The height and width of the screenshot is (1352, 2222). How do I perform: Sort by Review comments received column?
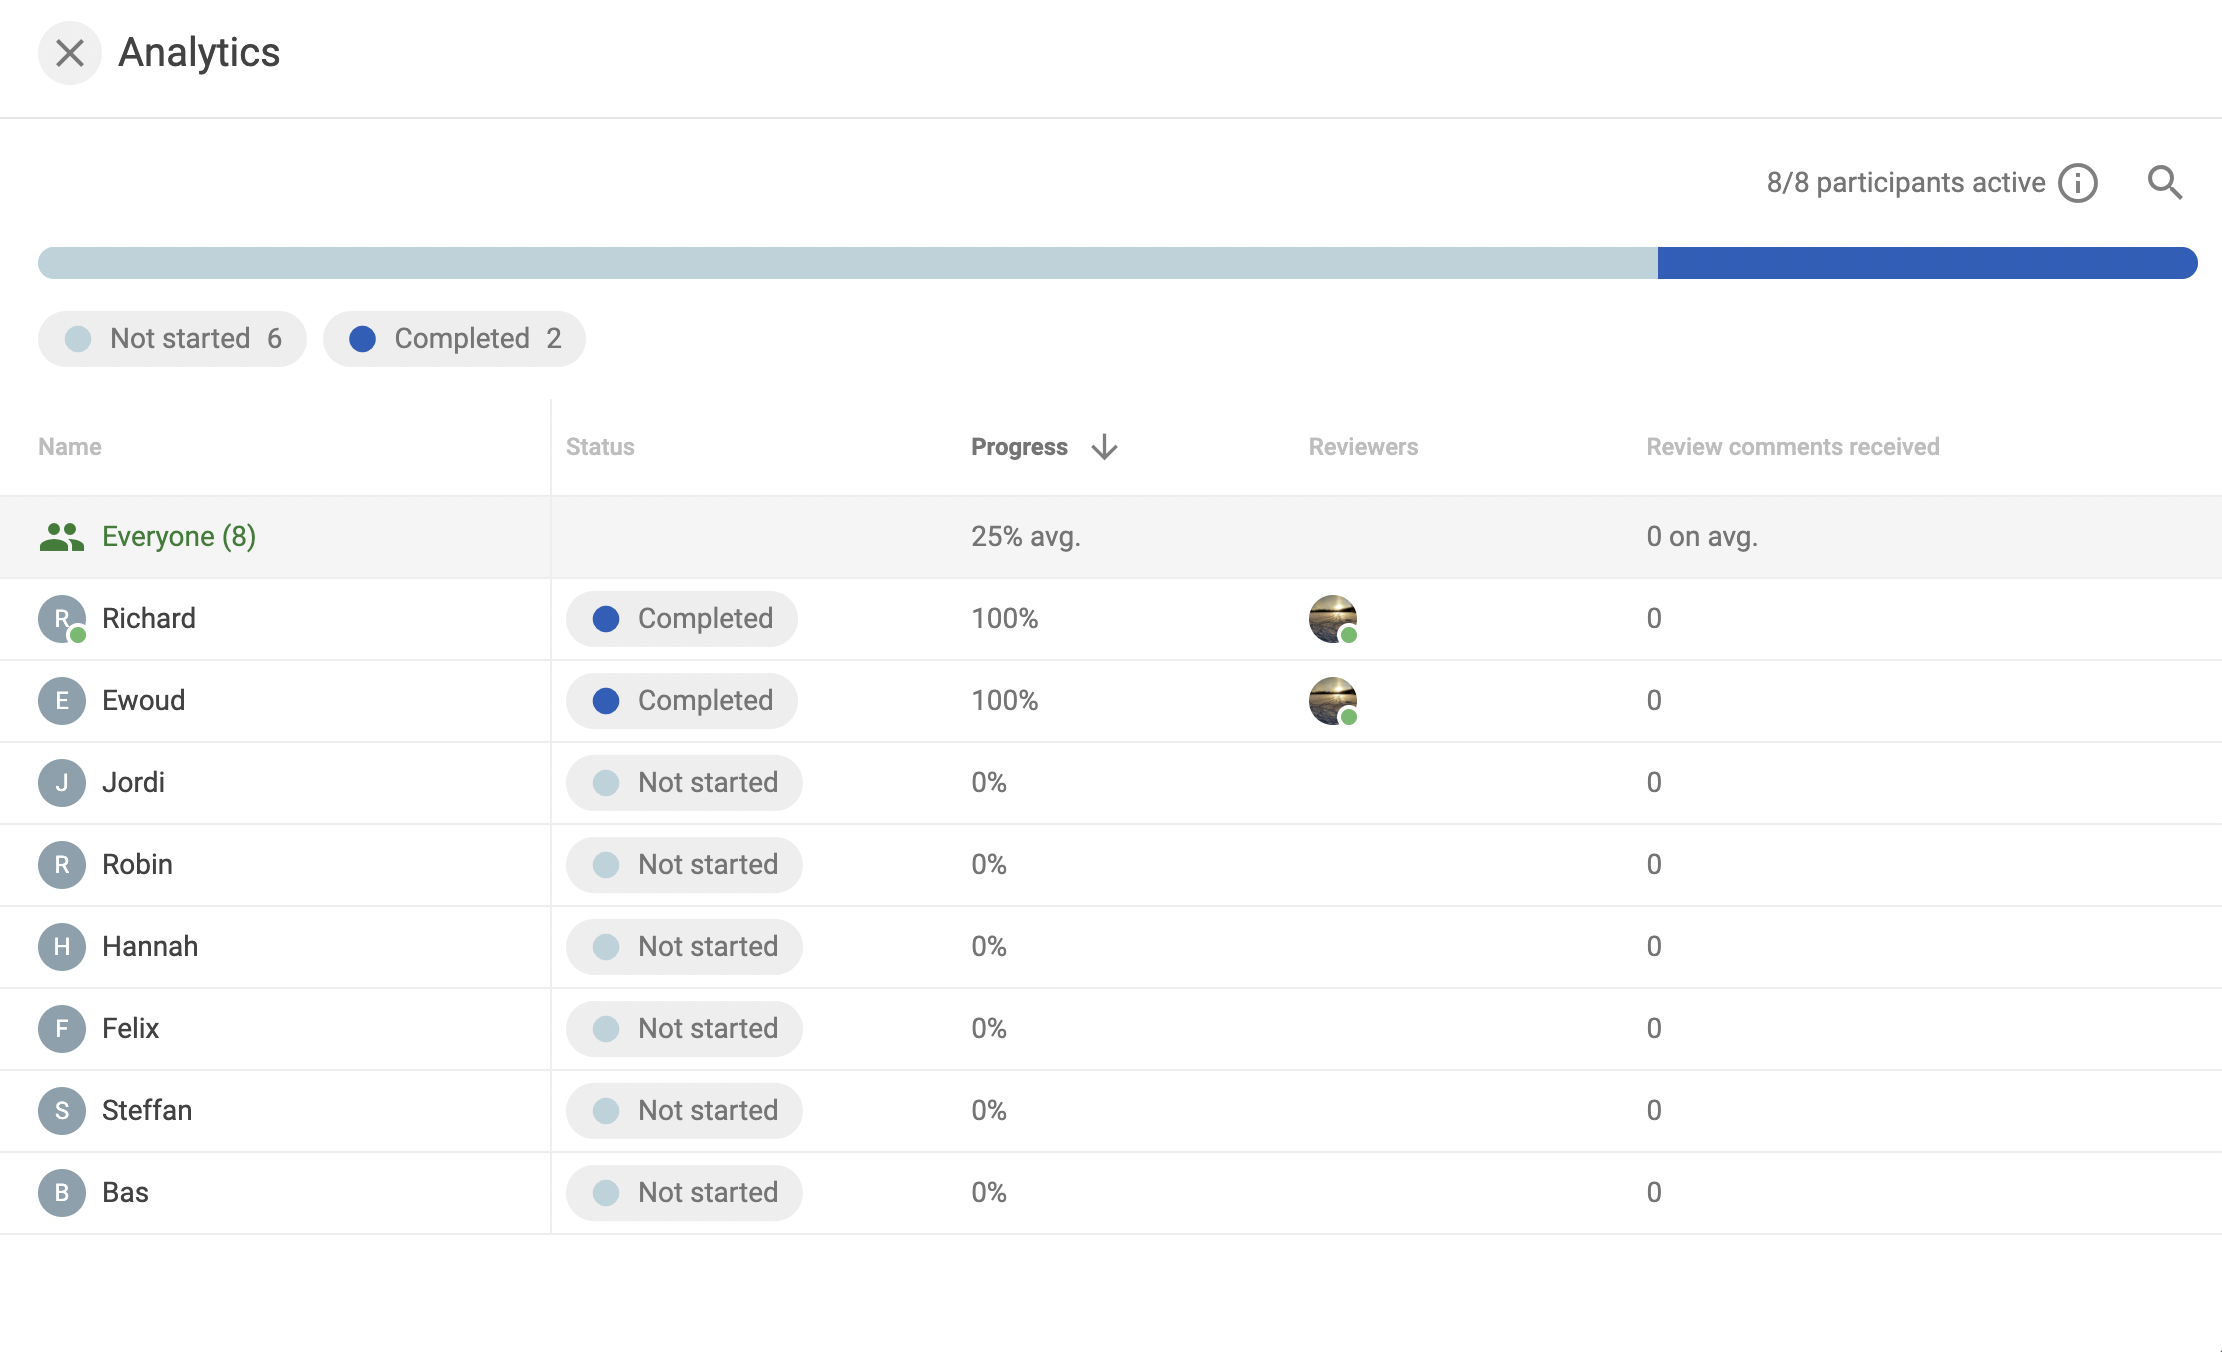click(1793, 447)
